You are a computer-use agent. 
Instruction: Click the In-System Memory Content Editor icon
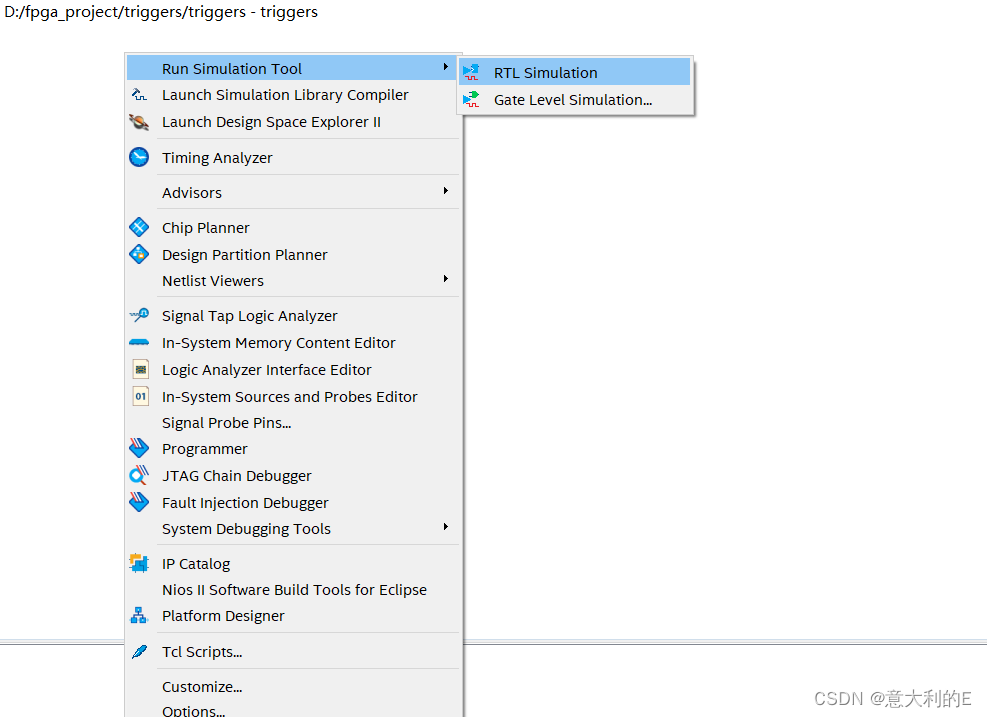139,342
